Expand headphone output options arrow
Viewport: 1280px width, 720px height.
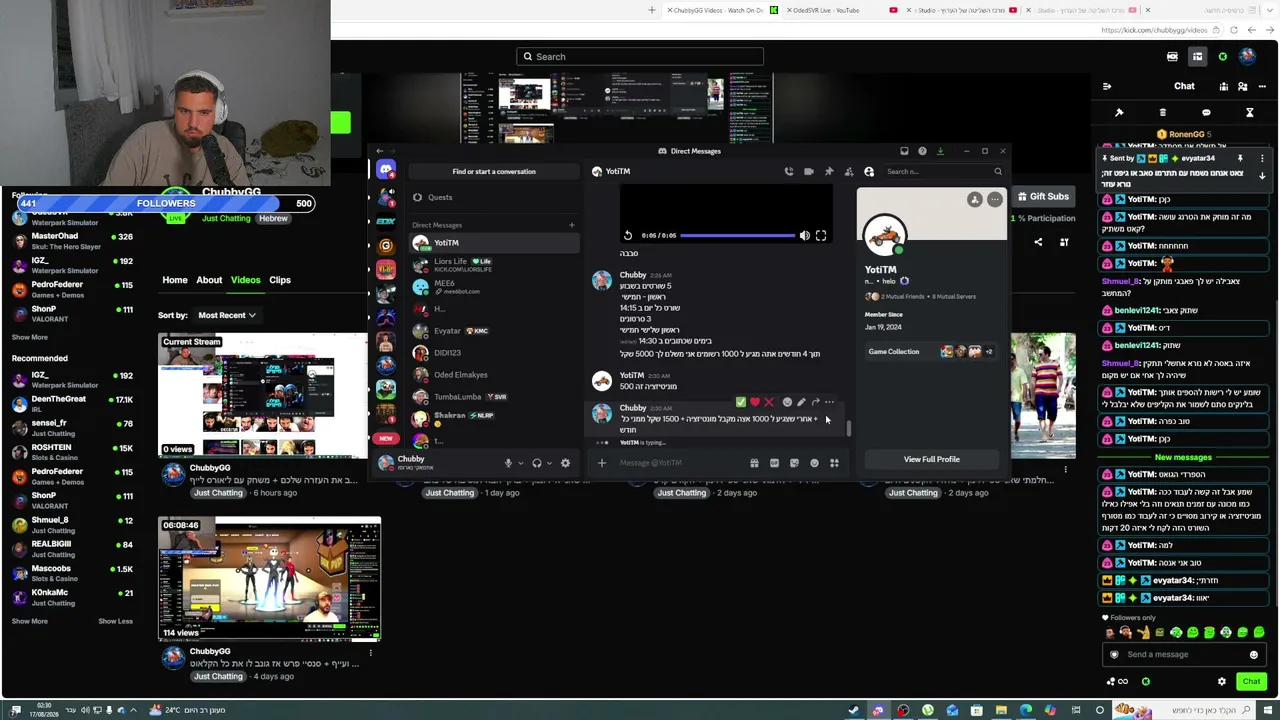click(x=550, y=463)
